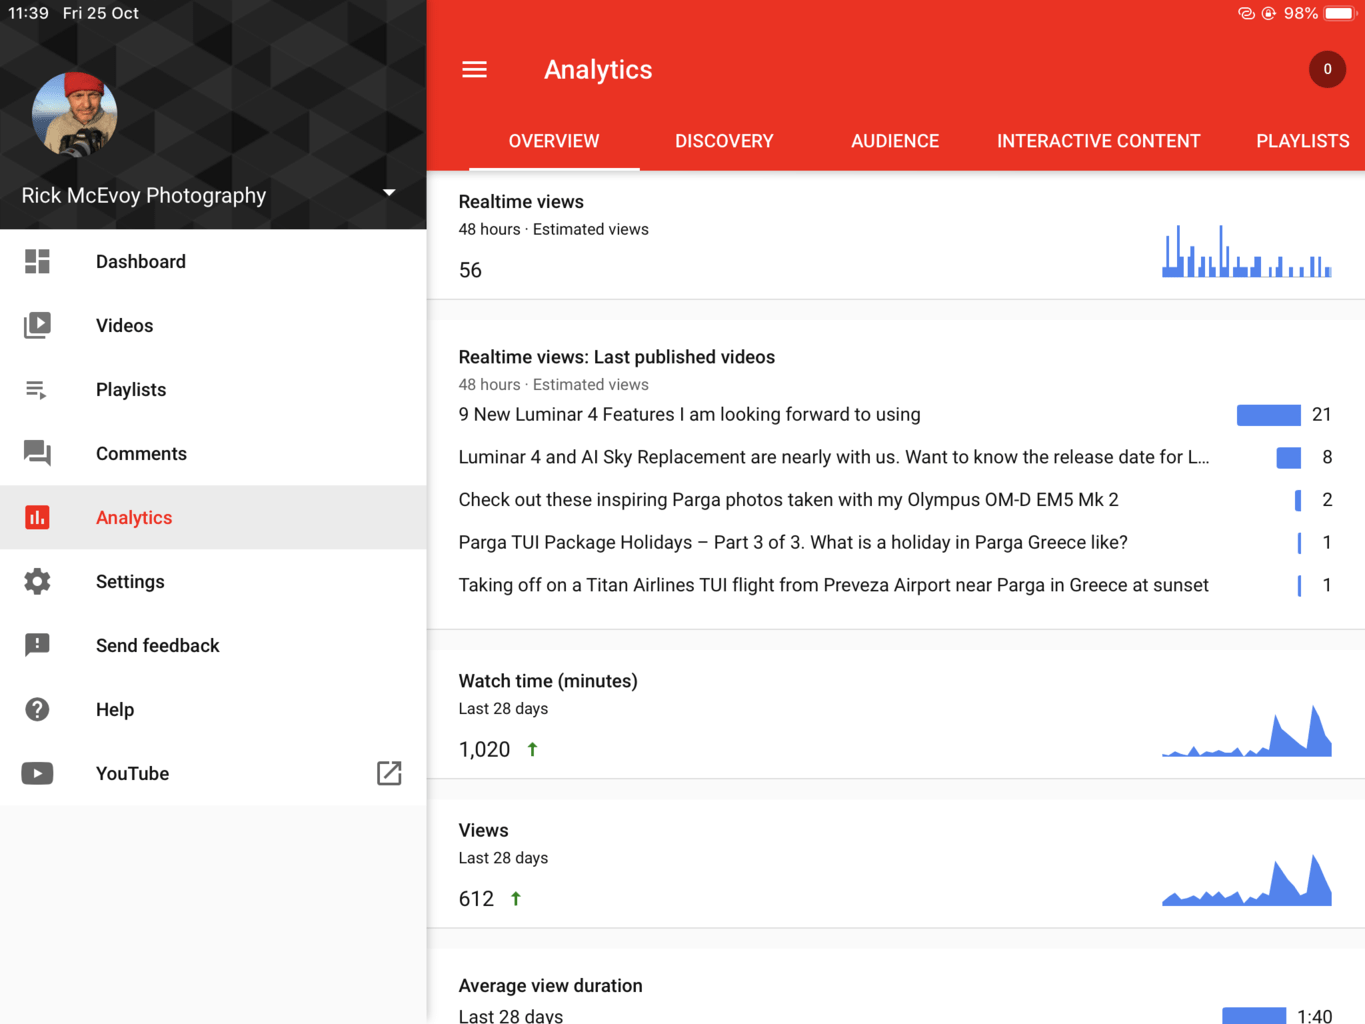Open 'Check out these inspiring Parga photos' row
Screen dimensions: 1365x1024
(x=896, y=500)
